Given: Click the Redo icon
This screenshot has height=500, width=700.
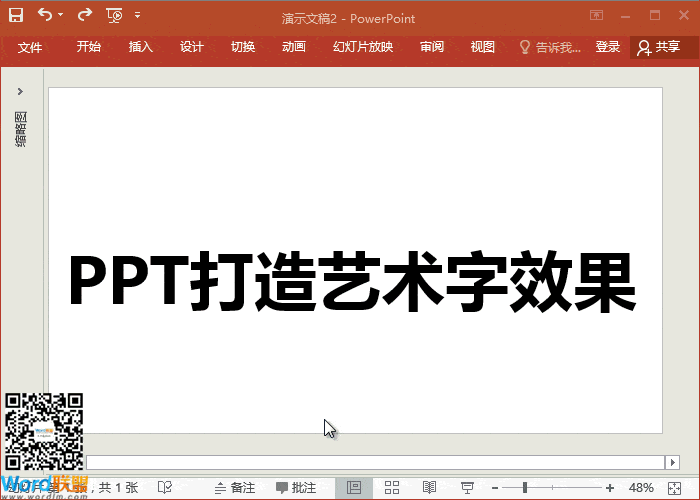Looking at the screenshot, I should [x=84, y=15].
